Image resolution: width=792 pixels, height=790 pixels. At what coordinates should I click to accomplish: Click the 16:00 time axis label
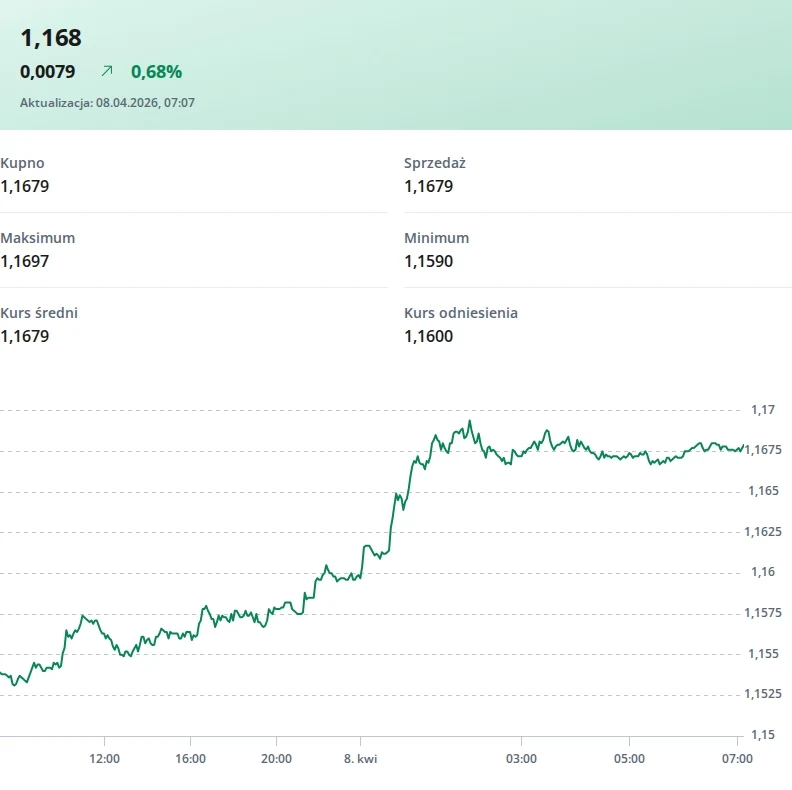(190, 759)
